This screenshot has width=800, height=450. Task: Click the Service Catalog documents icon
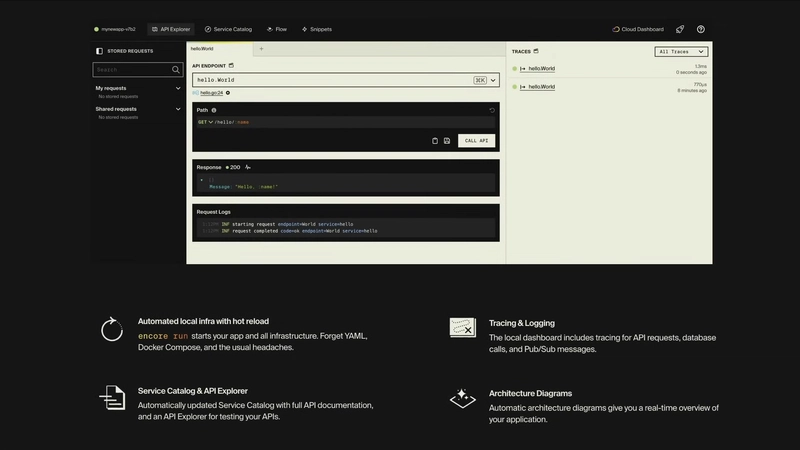(x=112, y=397)
